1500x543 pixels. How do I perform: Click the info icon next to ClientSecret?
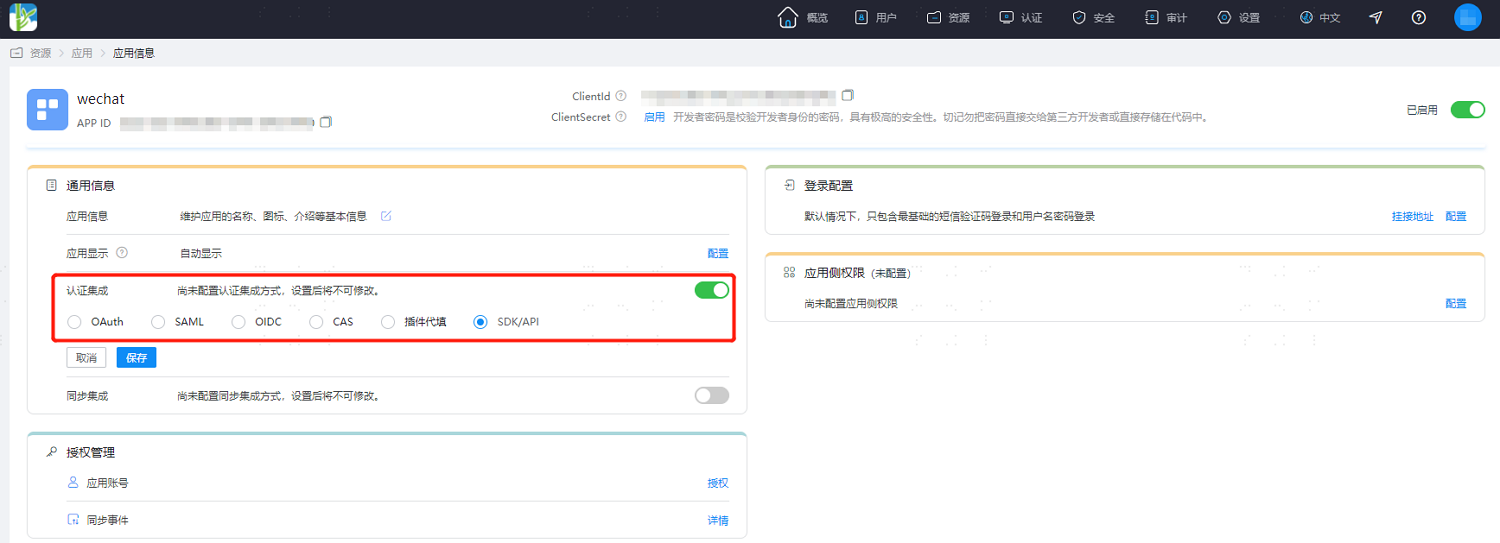click(x=621, y=117)
